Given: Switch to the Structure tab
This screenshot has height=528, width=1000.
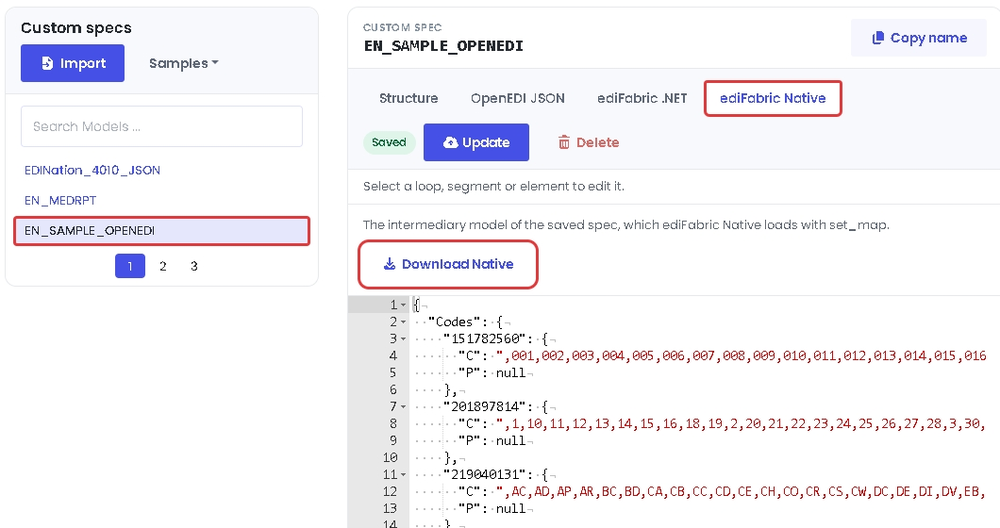Looking at the screenshot, I should (x=409, y=98).
